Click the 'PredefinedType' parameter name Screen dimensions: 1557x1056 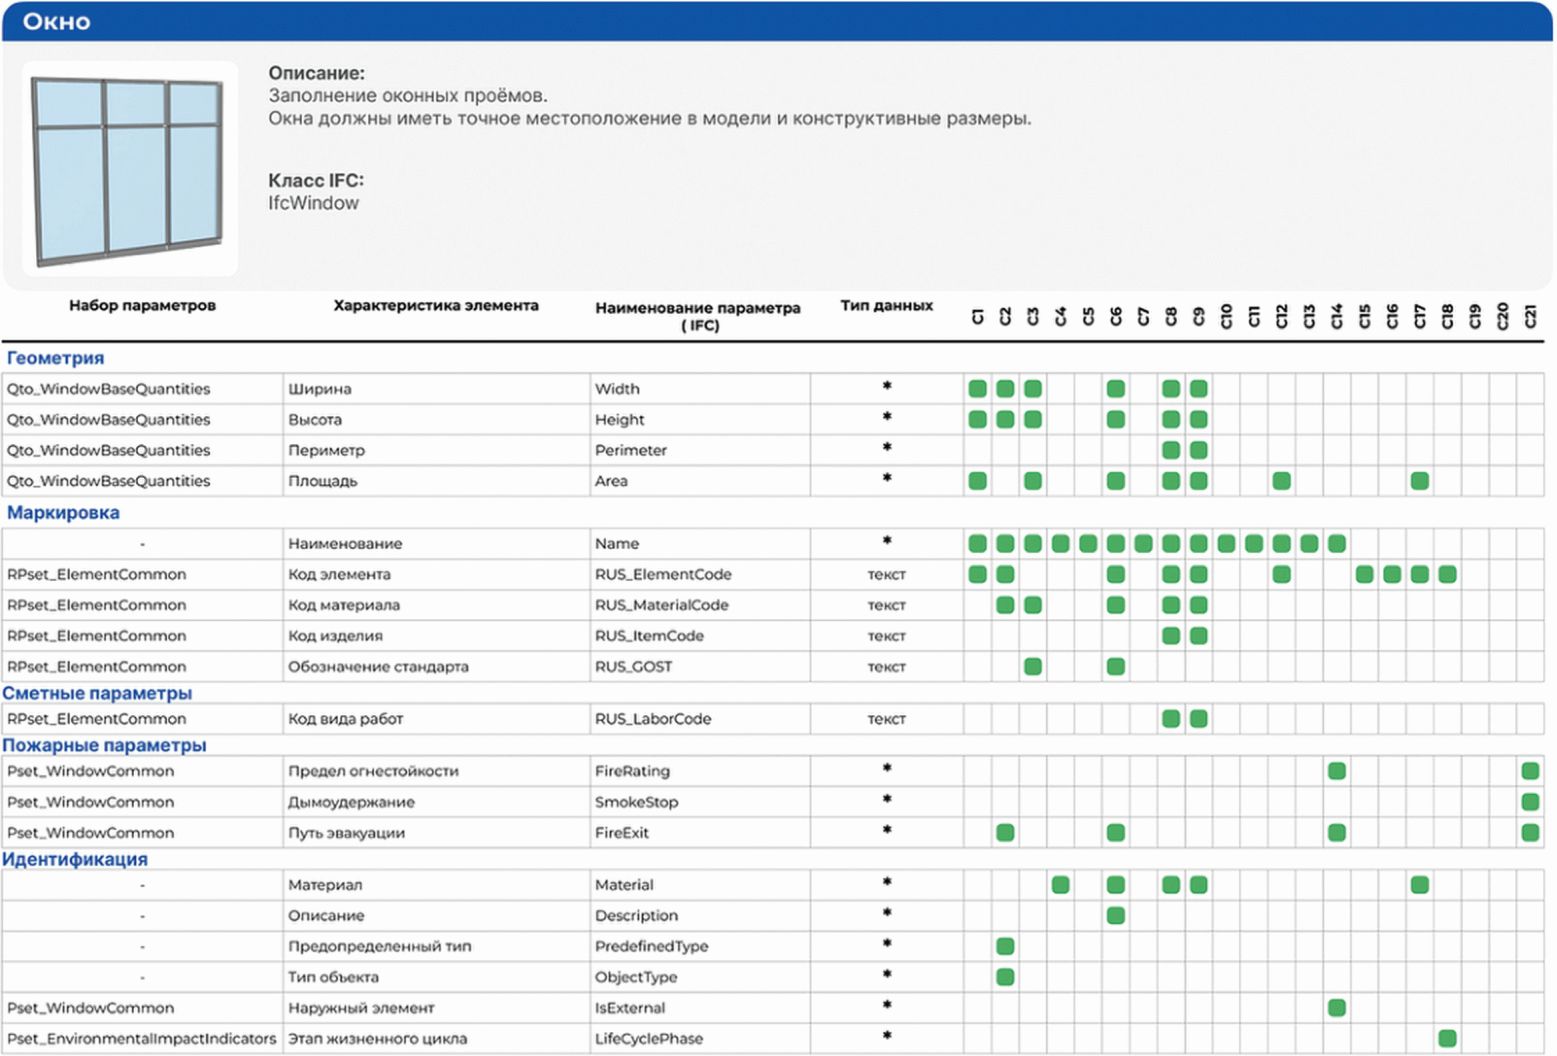[x=651, y=946]
